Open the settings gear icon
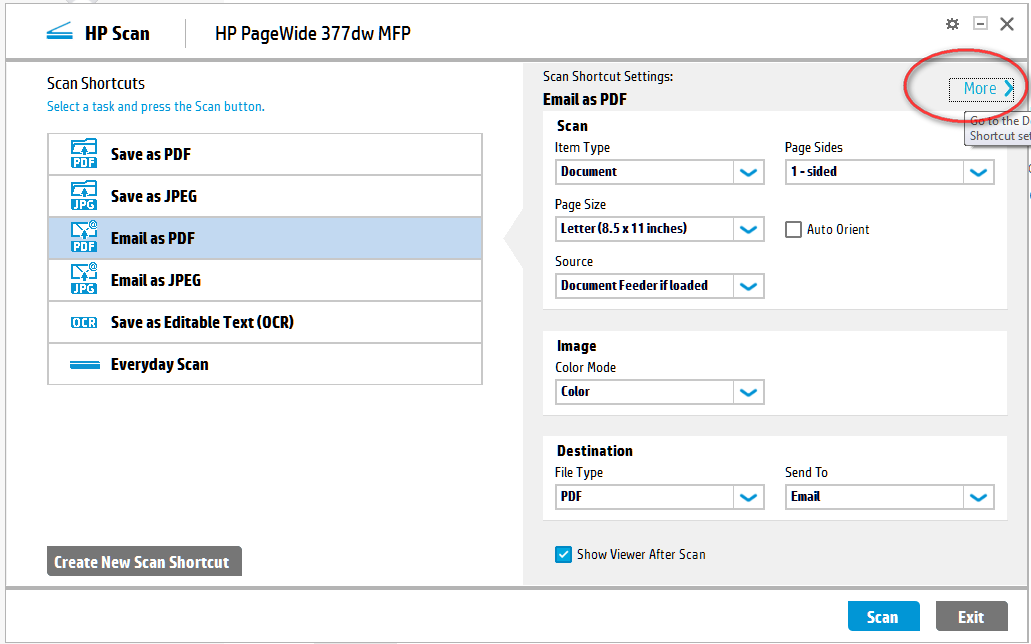Image resolution: width=1031 pixels, height=644 pixels. [x=952, y=23]
